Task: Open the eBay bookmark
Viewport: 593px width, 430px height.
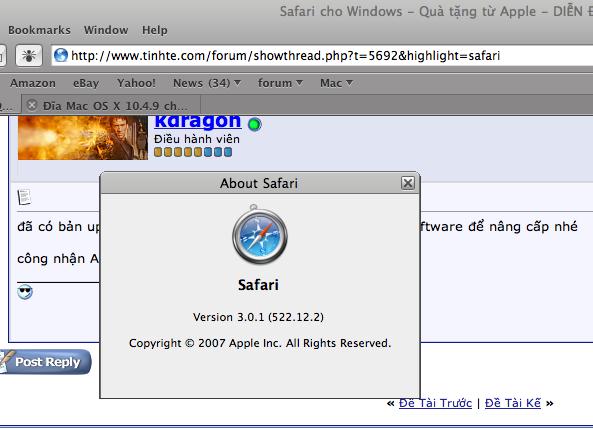Action: [86, 83]
